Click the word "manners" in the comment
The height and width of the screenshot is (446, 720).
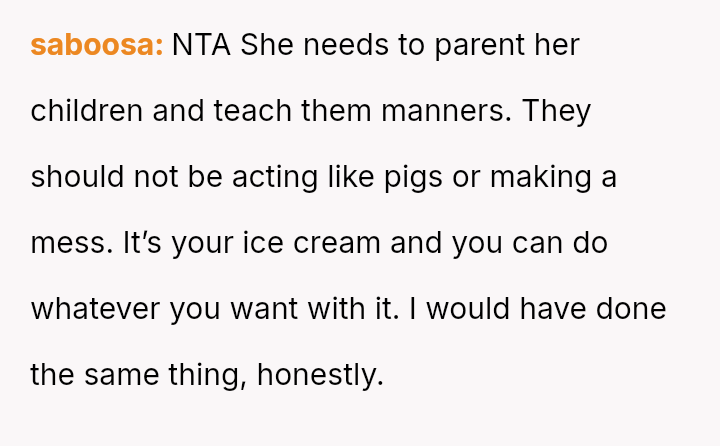click(445, 111)
